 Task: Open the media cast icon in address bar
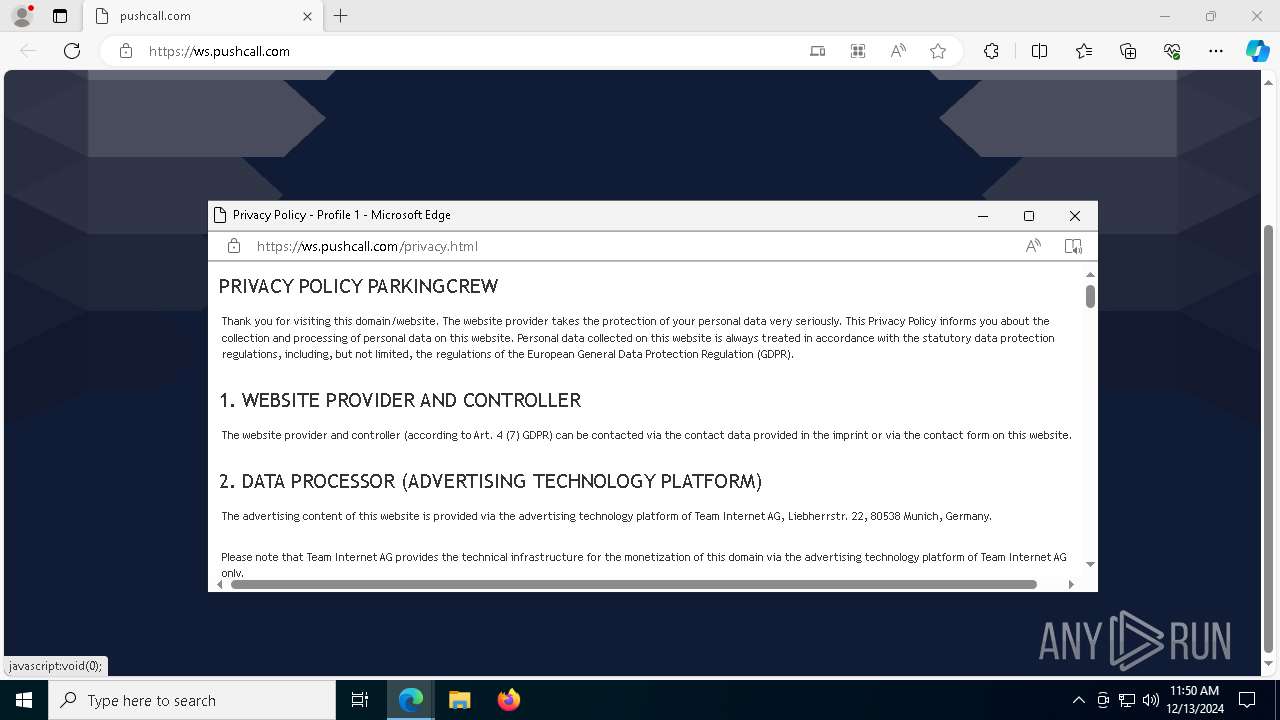(x=818, y=51)
